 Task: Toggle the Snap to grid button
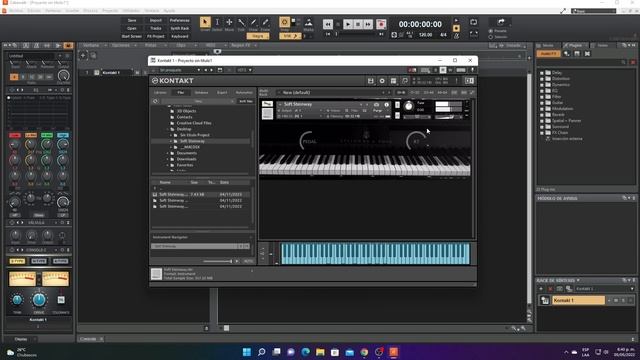pos(284,22)
